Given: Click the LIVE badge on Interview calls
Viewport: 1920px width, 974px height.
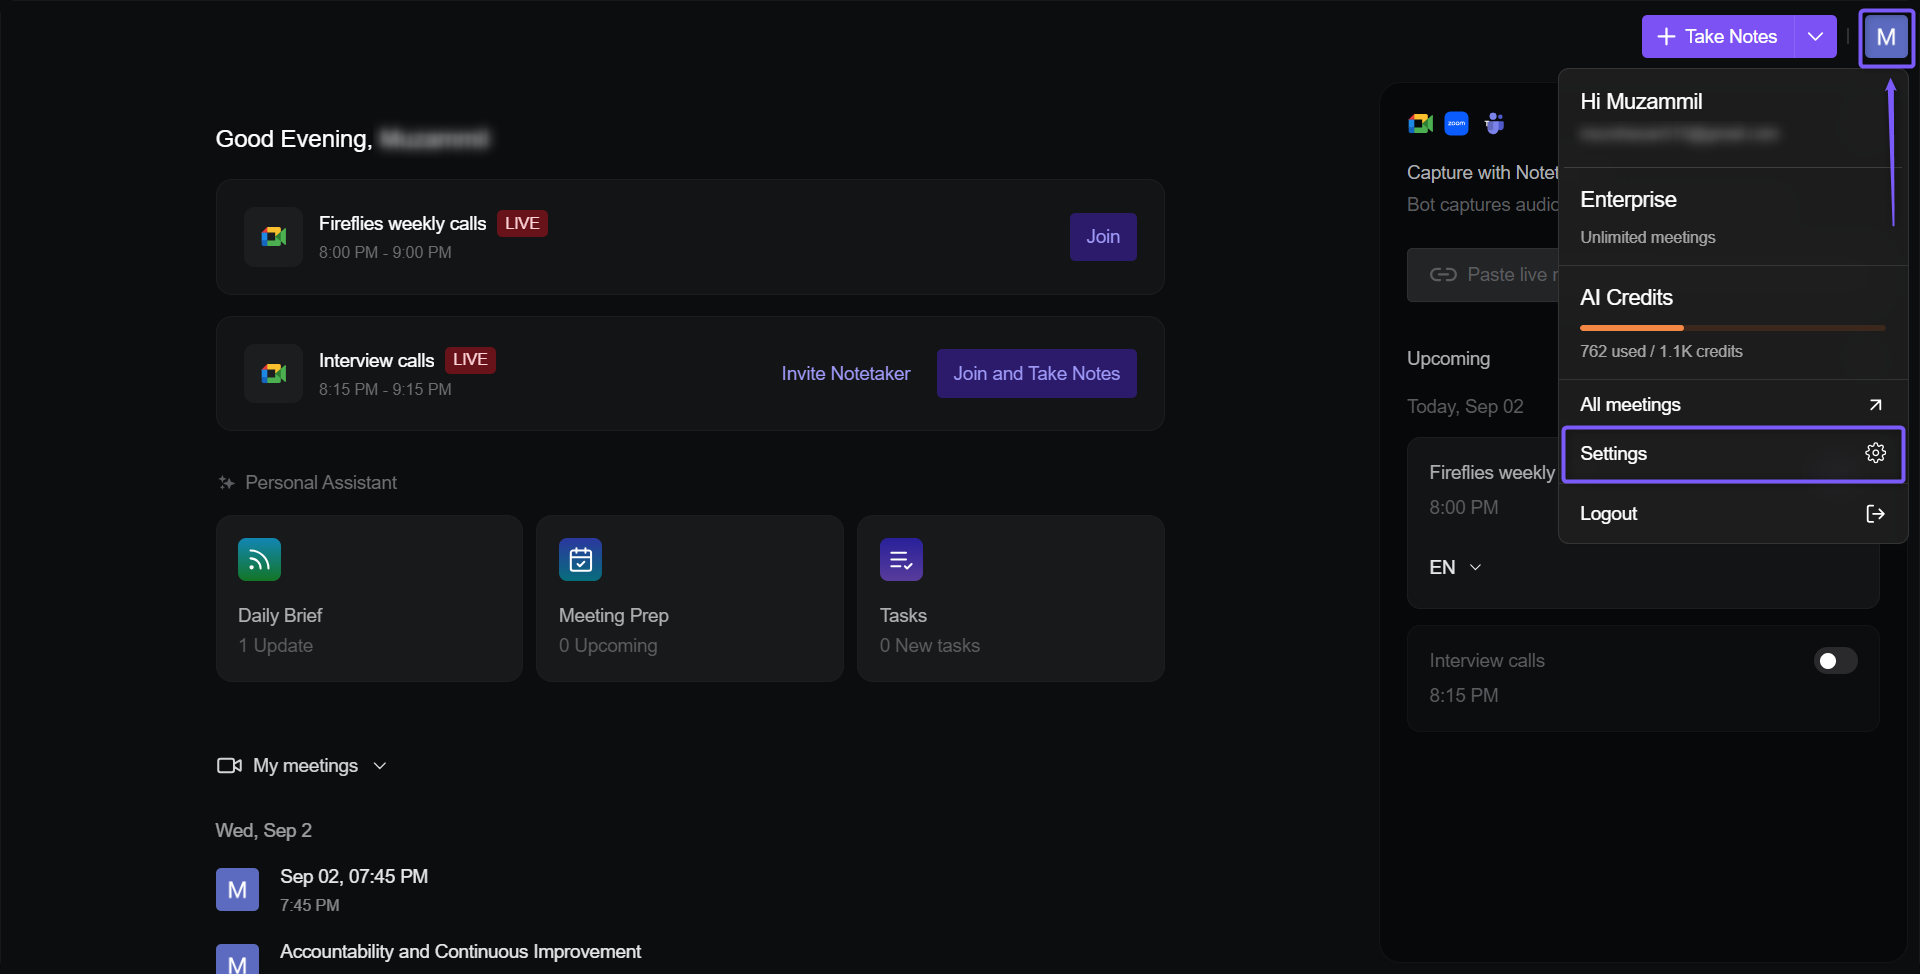Looking at the screenshot, I should point(470,360).
